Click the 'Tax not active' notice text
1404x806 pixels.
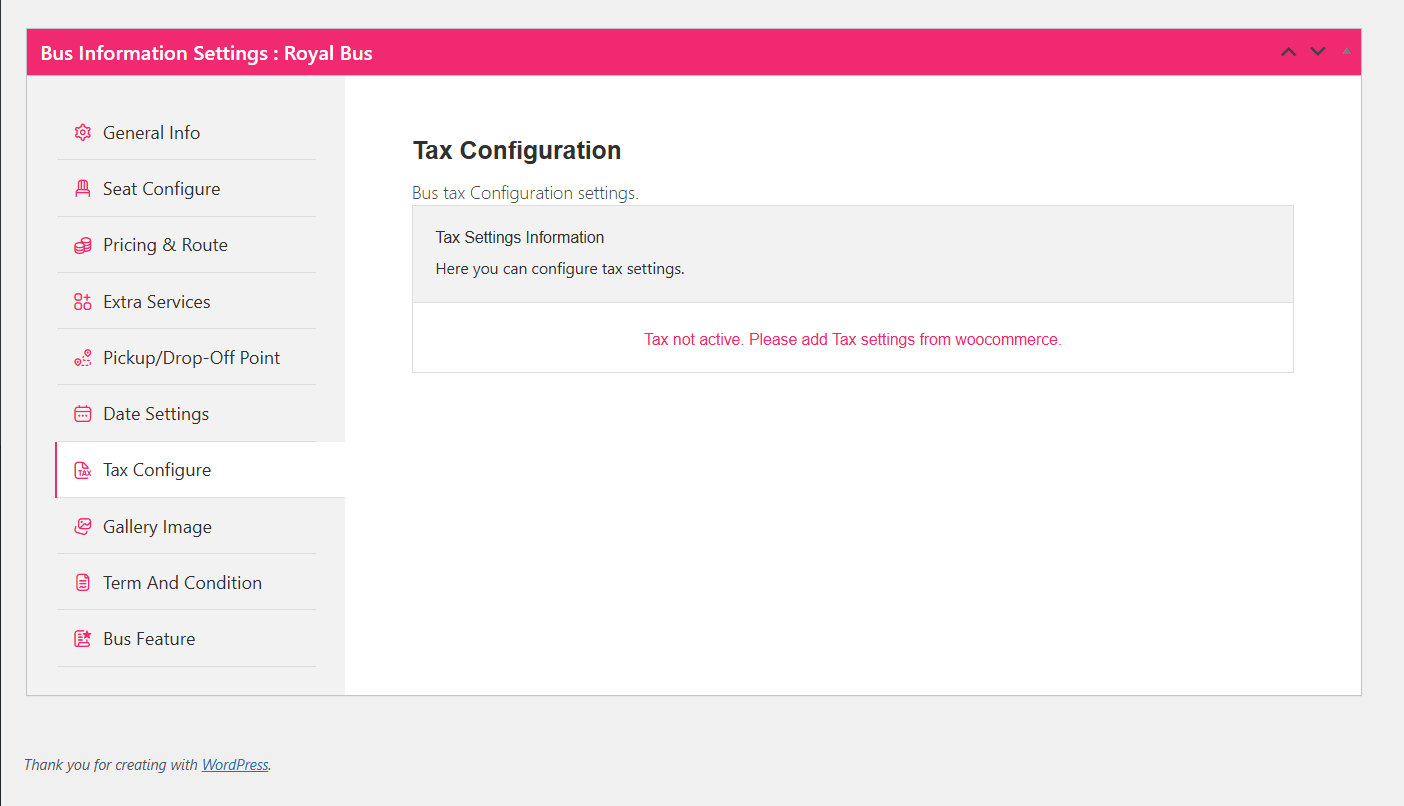pyautogui.click(x=852, y=340)
